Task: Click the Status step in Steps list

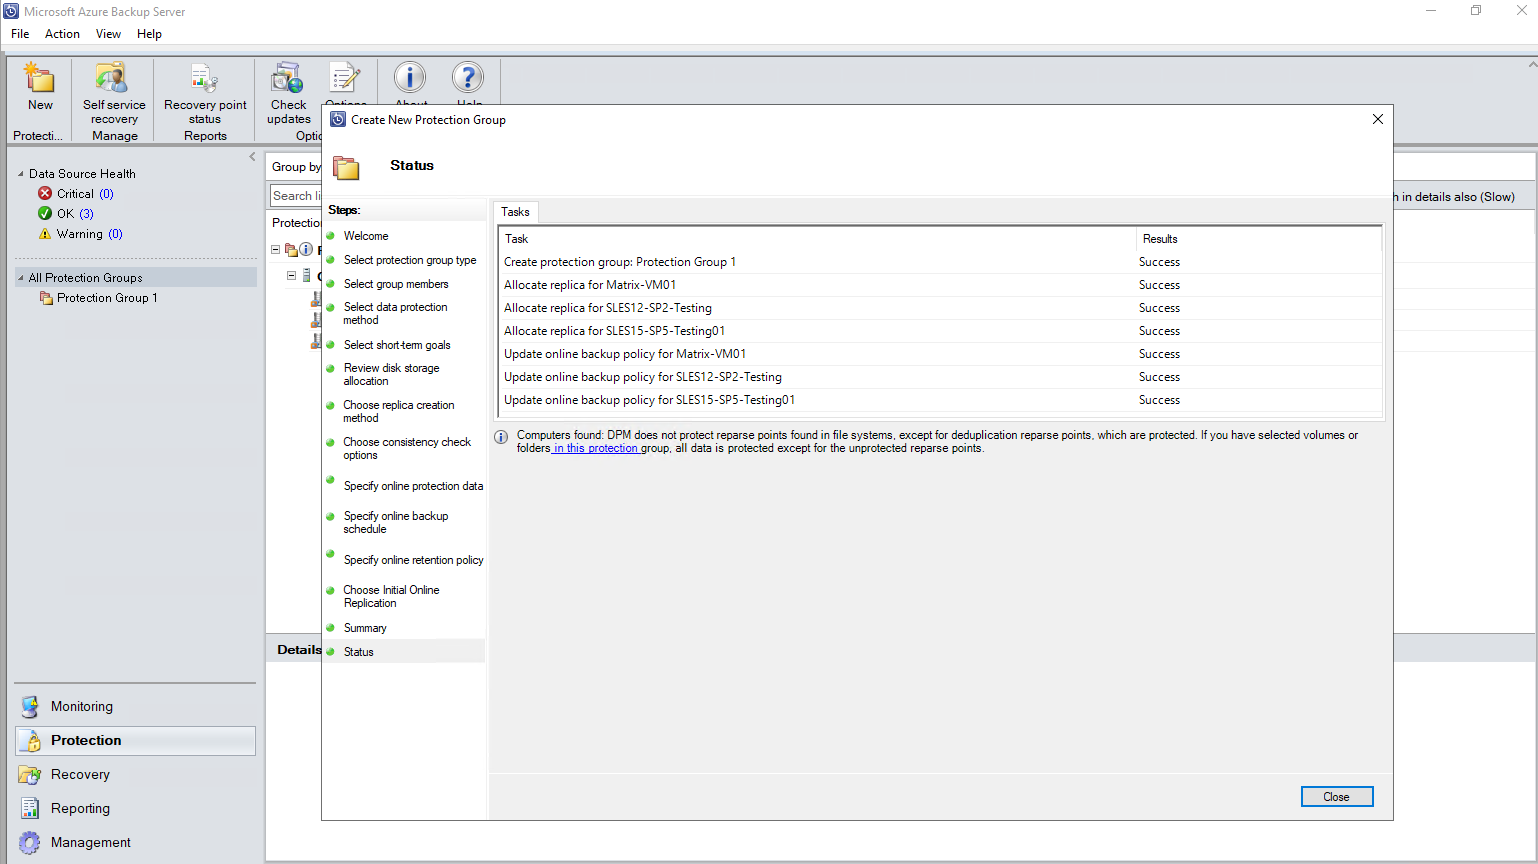Action: tap(358, 652)
